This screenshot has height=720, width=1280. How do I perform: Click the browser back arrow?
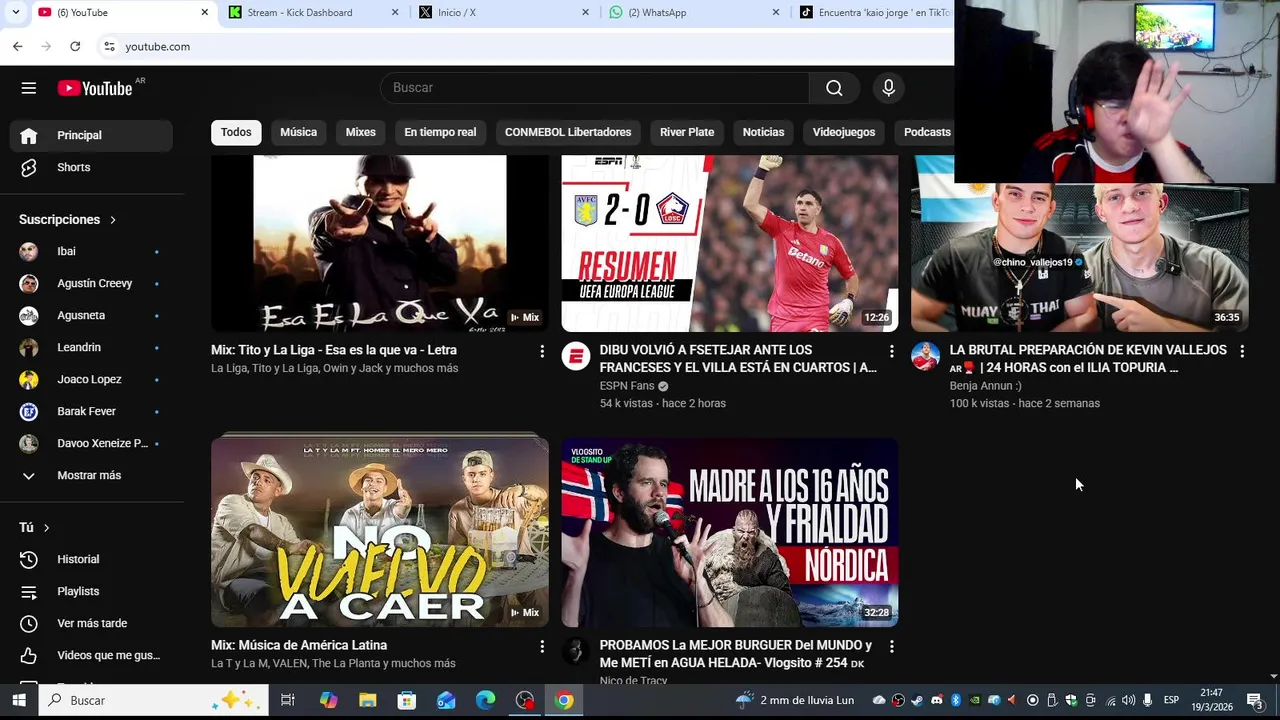tap(18, 46)
